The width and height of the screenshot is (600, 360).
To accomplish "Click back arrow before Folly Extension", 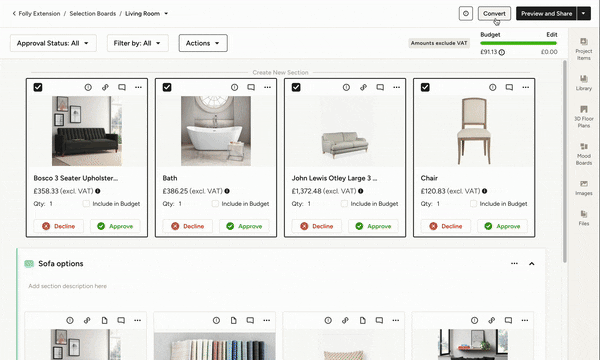I will (14, 13).
